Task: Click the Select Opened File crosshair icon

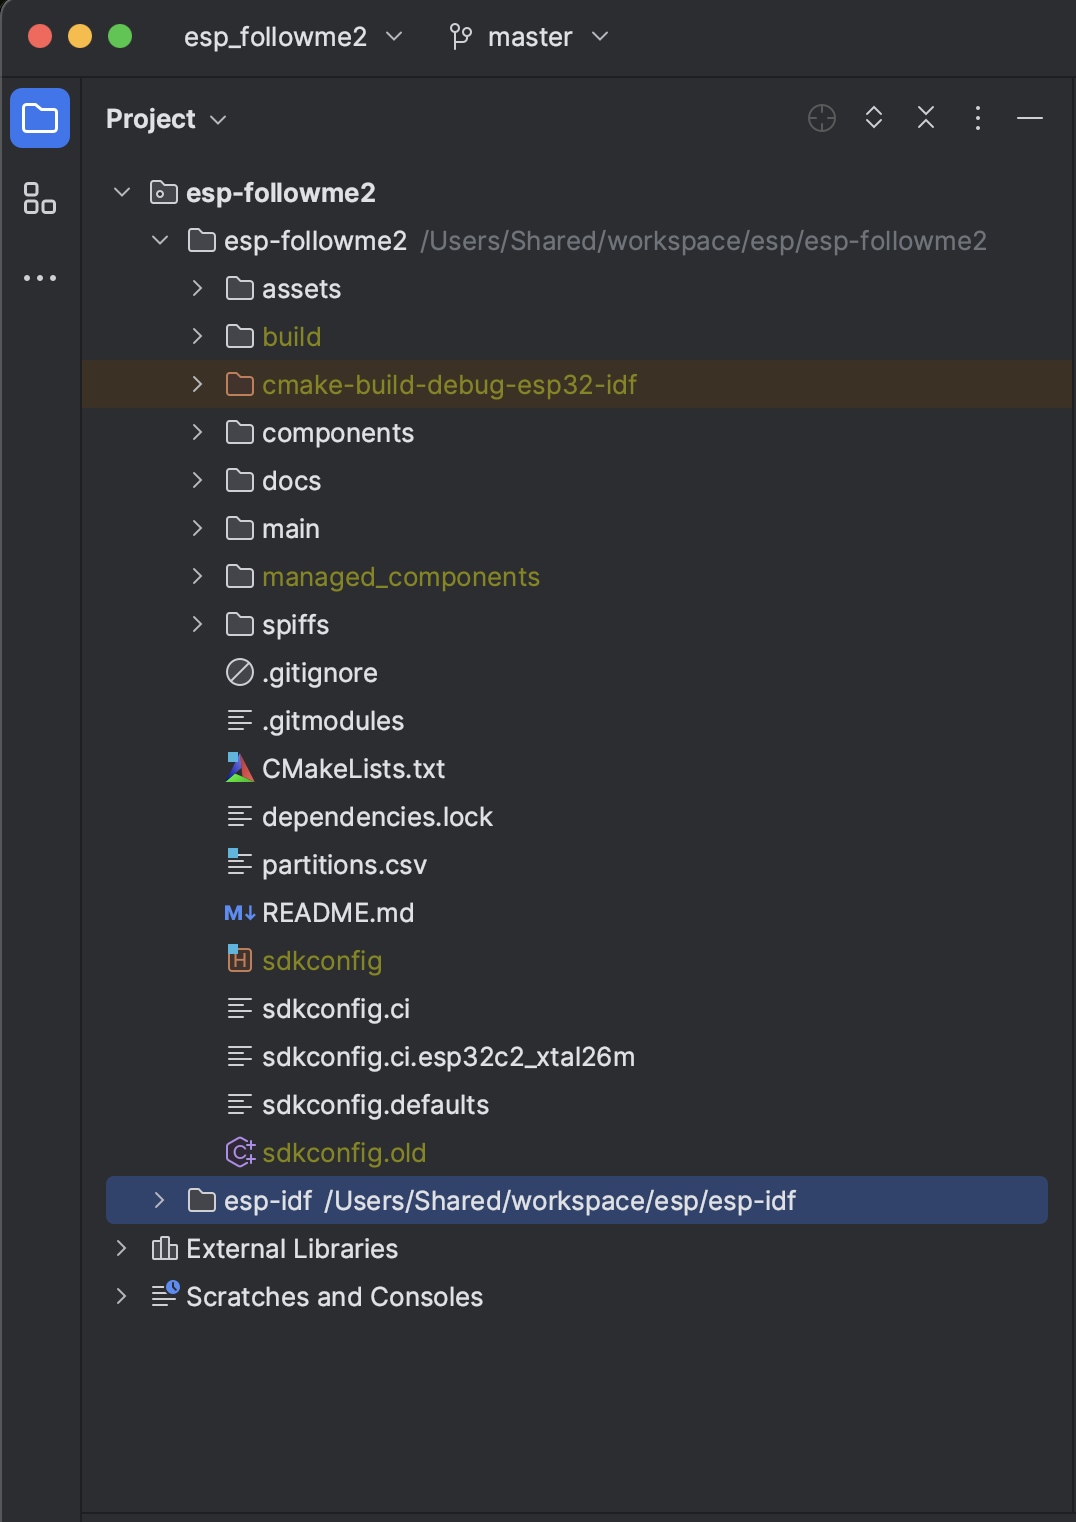Action: click(822, 118)
